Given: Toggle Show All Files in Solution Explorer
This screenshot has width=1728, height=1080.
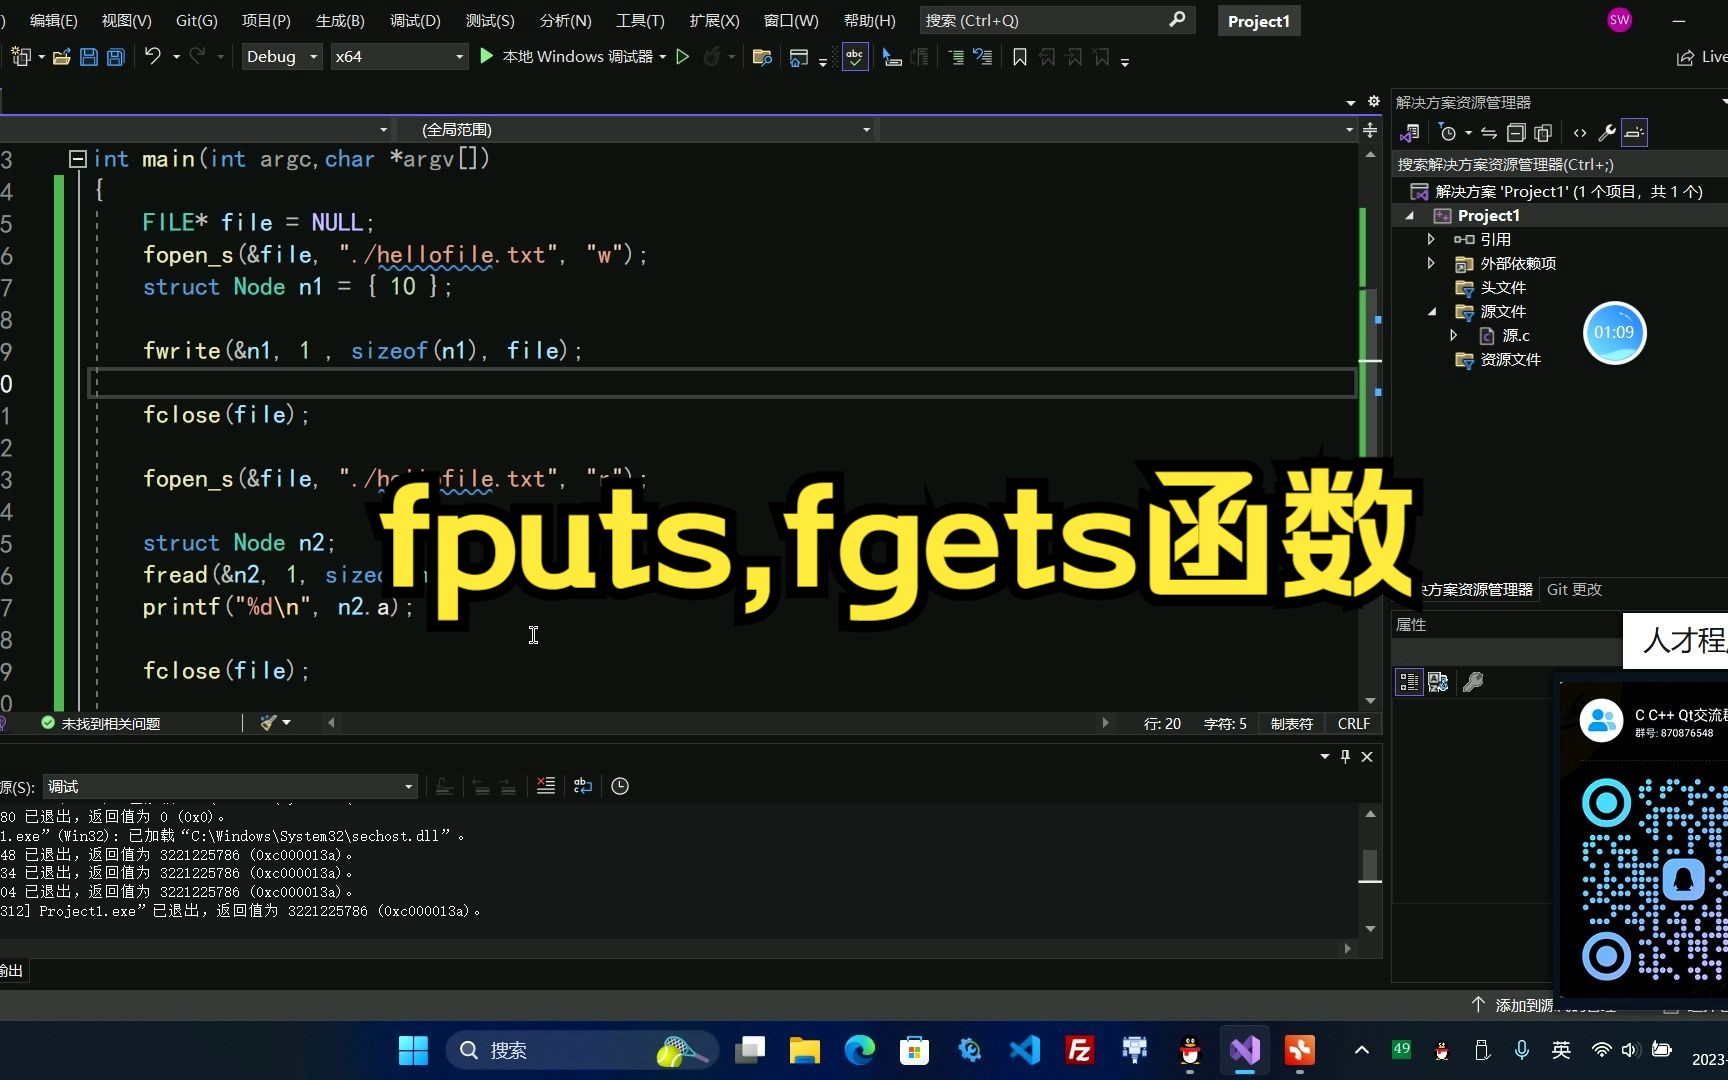Looking at the screenshot, I should (x=1543, y=132).
